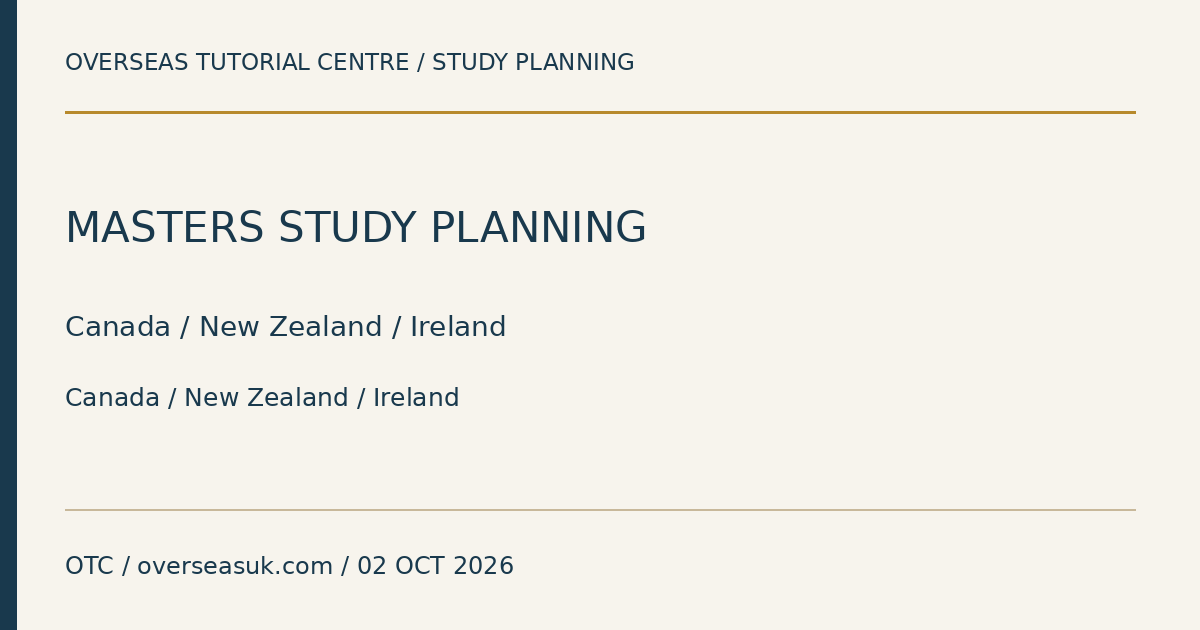This screenshot has width=1200, height=630.
Task: Select the dark navy vertical accent bar
Action: click(x=8, y=315)
